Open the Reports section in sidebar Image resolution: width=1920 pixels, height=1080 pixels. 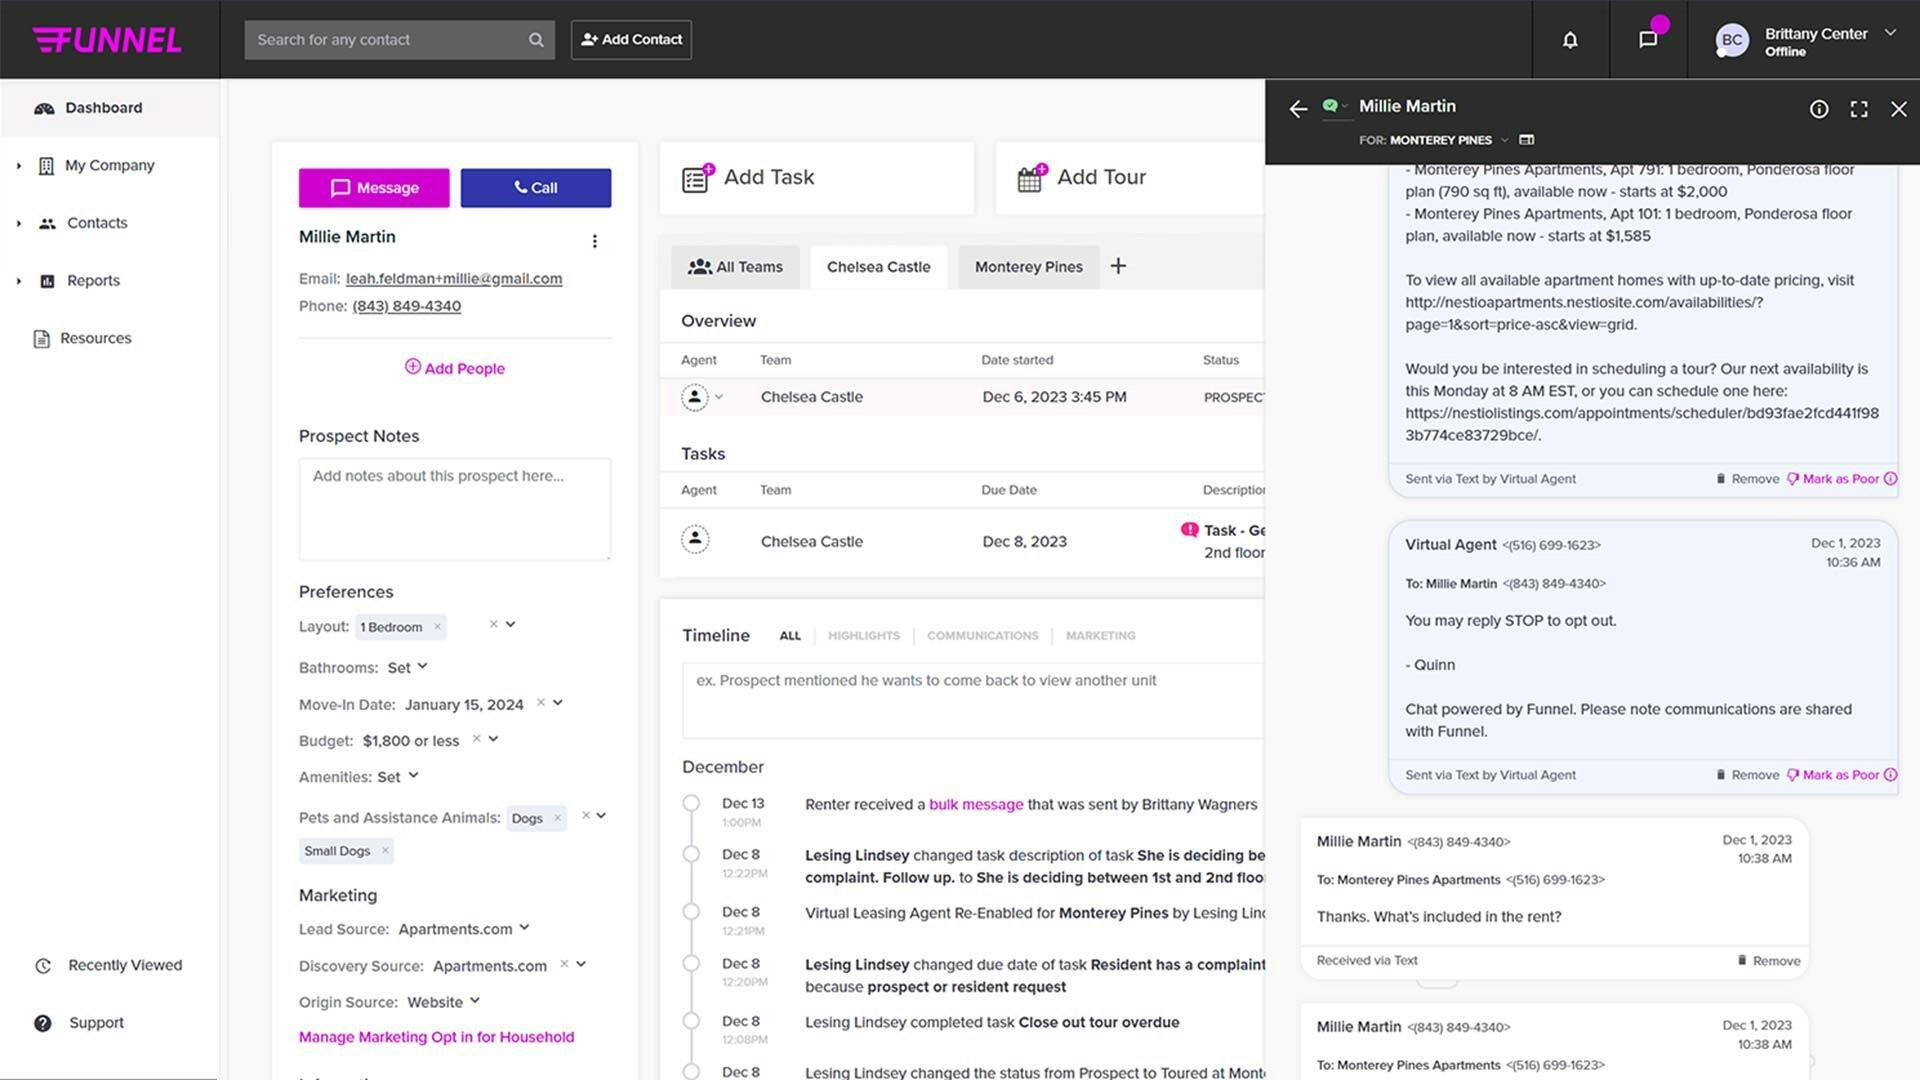(92, 280)
